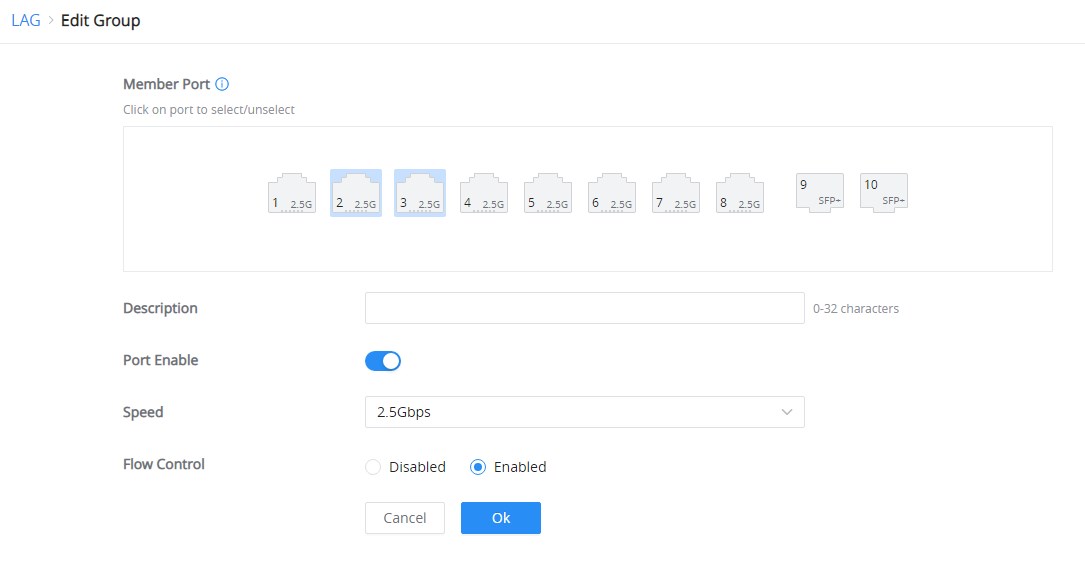Click the Description field label
1085x587 pixels.
click(161, 309)
